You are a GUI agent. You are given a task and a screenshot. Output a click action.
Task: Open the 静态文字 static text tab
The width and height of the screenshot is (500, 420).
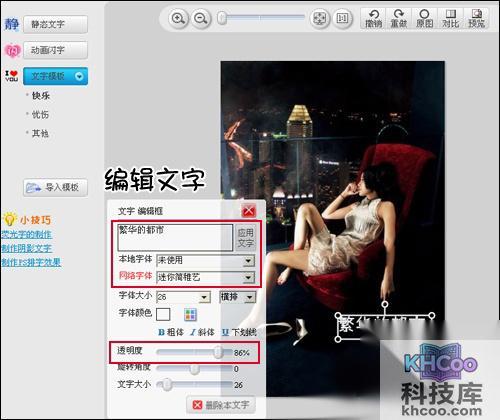56,24
